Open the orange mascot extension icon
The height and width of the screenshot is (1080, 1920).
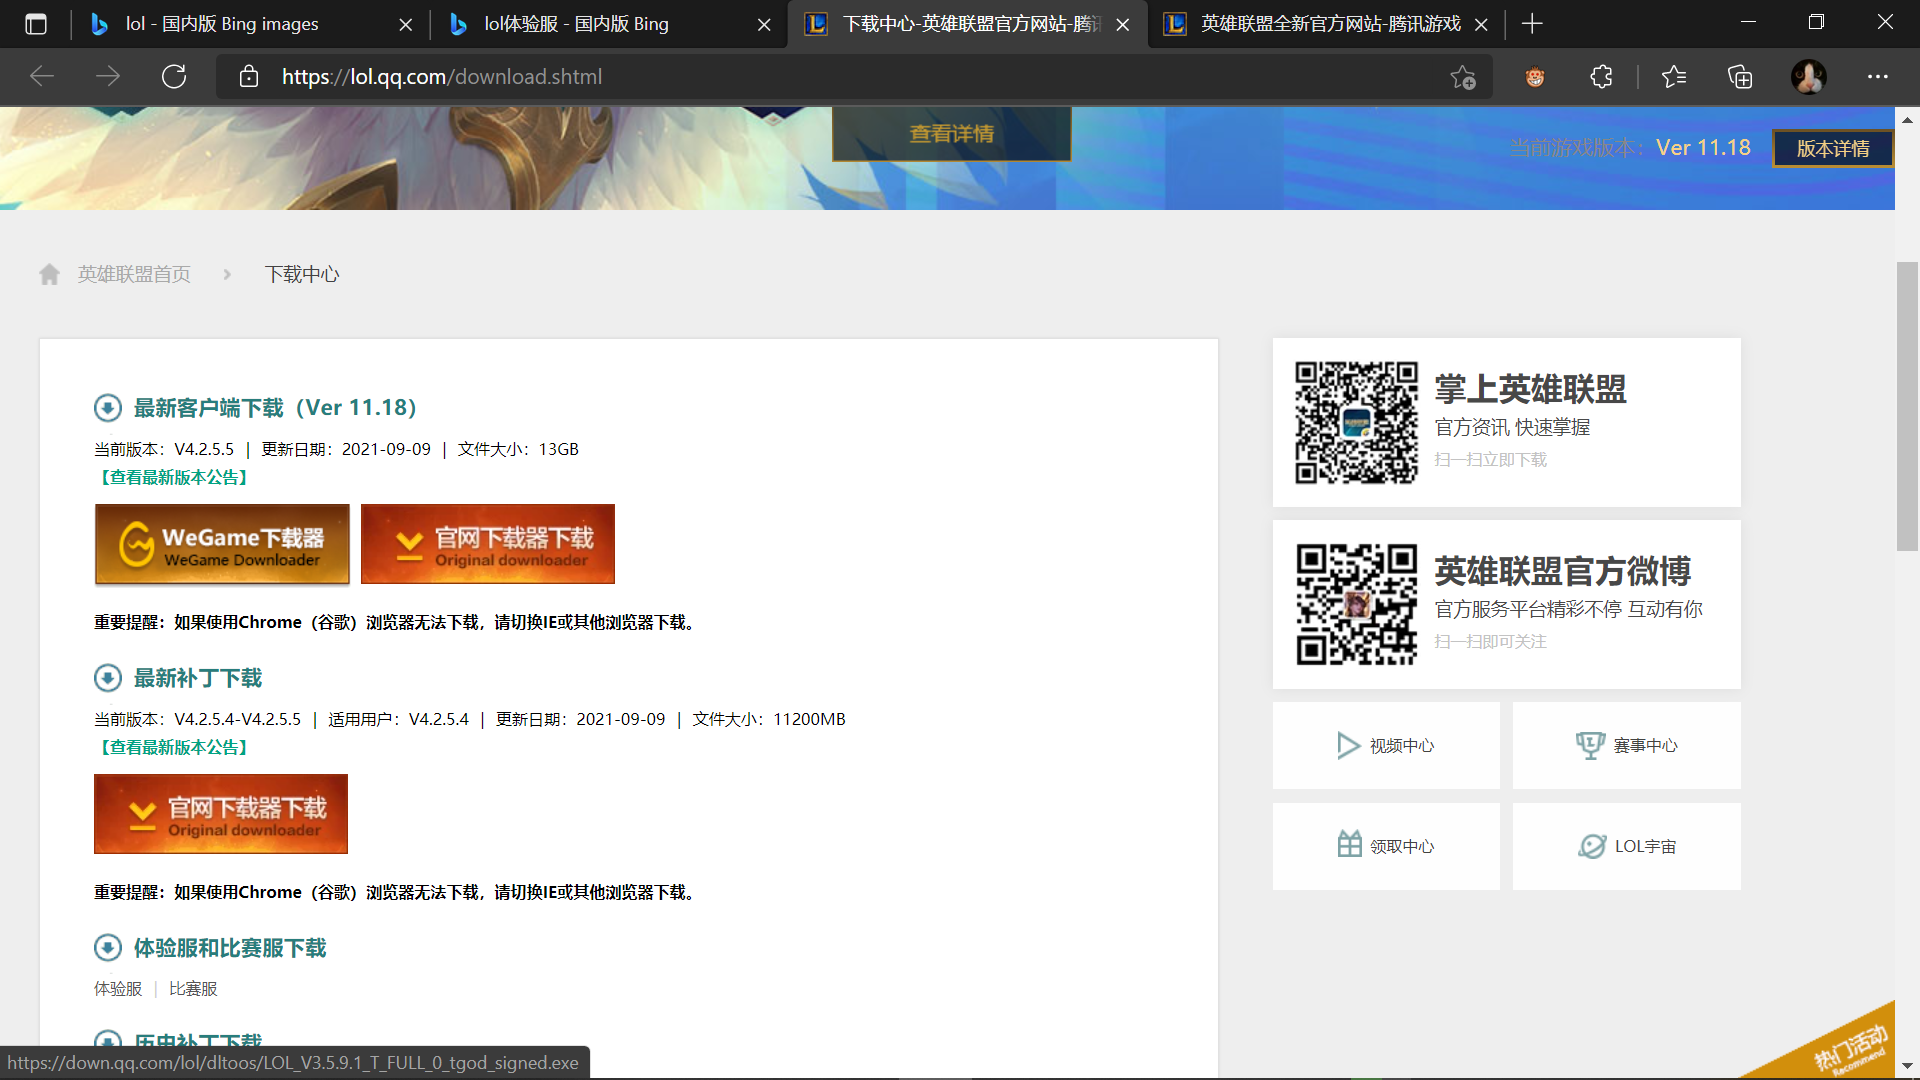[1535, 76]
